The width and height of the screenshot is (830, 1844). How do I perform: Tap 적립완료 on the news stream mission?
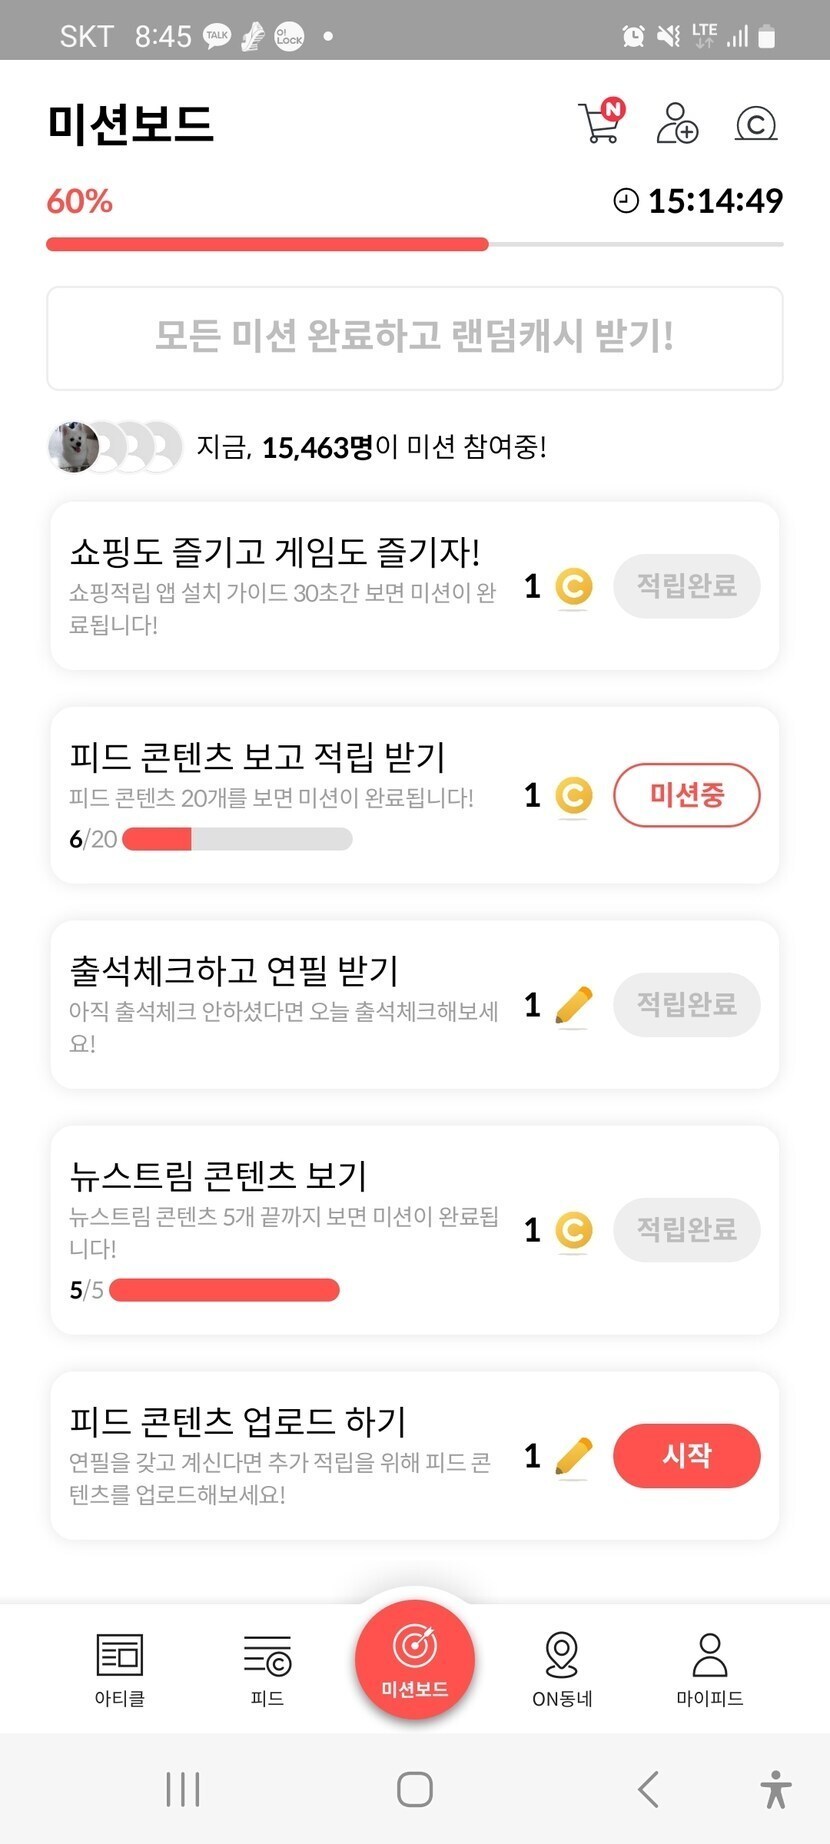686,1229
